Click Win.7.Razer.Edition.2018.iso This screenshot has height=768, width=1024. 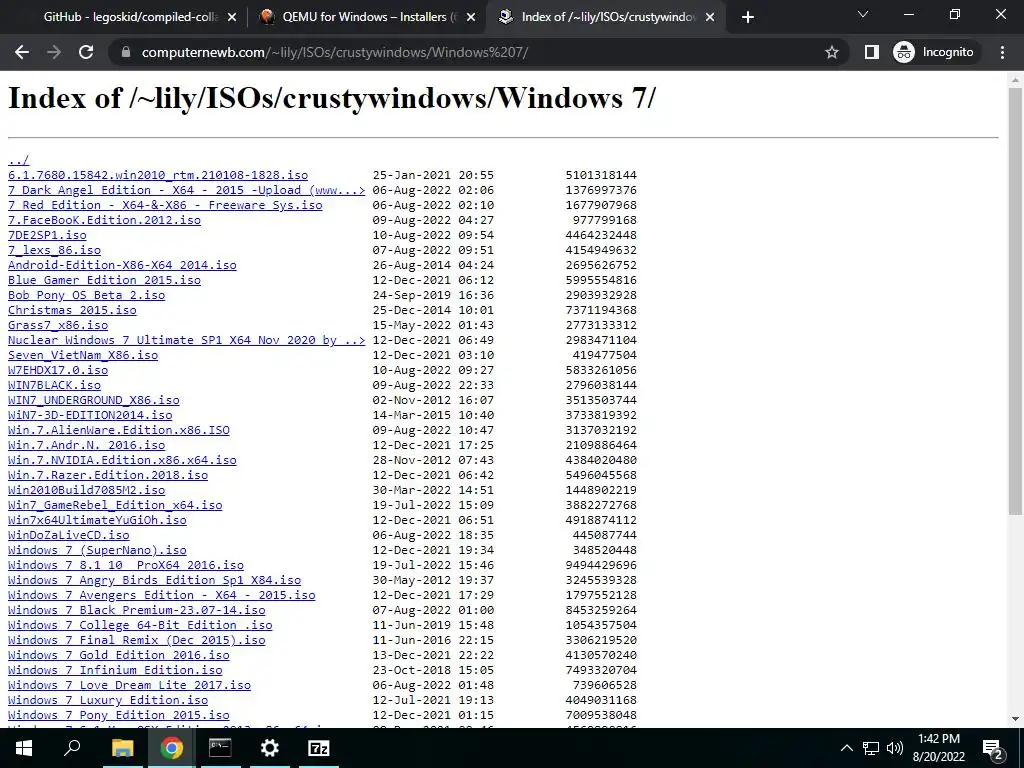pos(108,475)
